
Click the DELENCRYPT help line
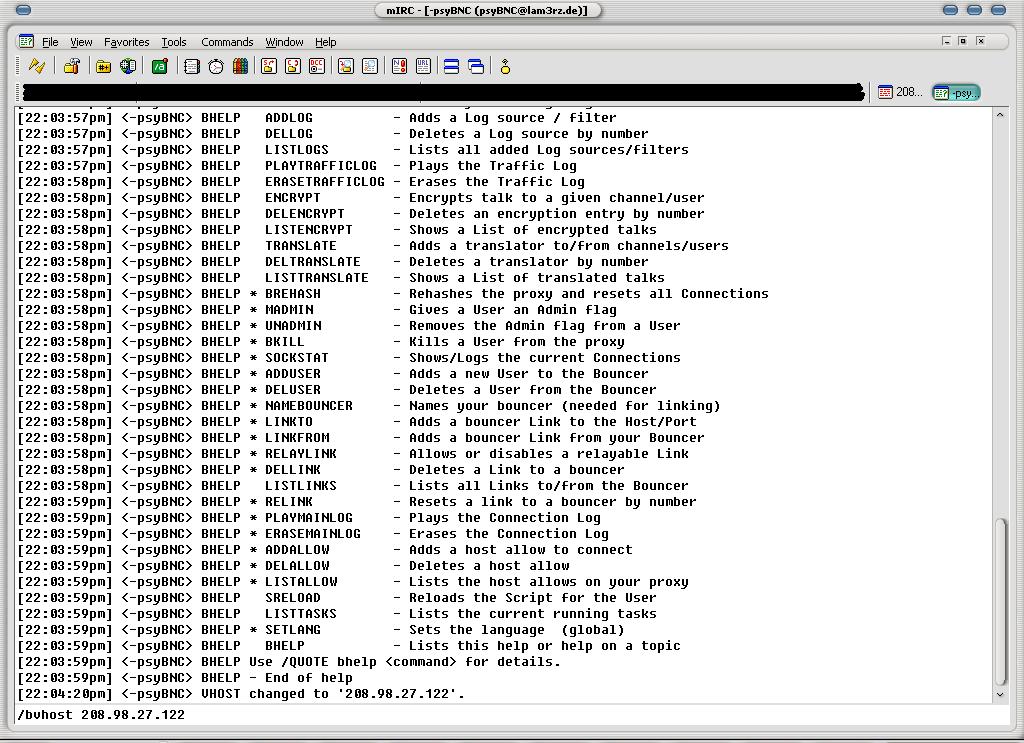[x=361, y=213]
